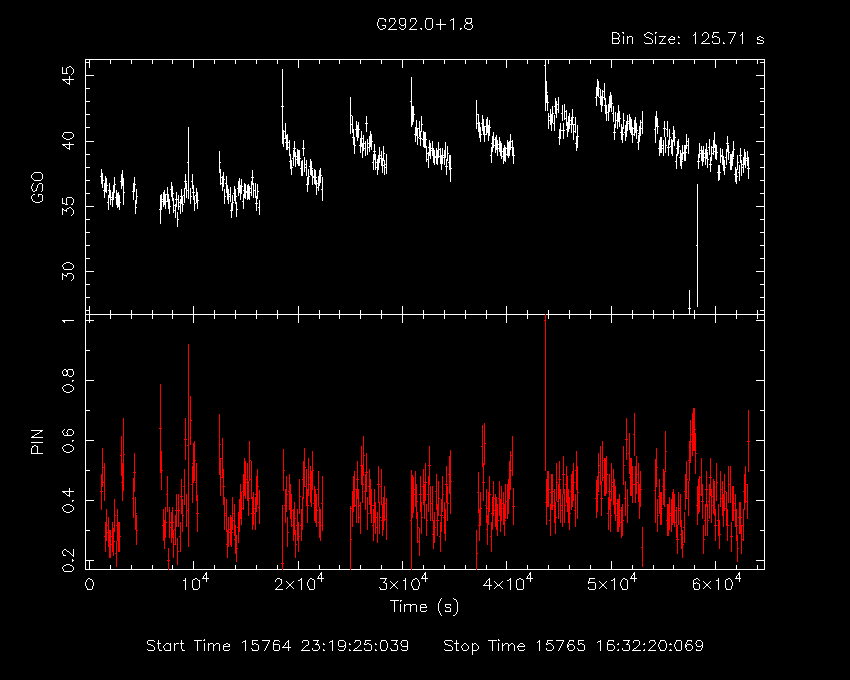Click the 0.6 tick label on PIN axis
850x680 pixels.
(69, 440)
